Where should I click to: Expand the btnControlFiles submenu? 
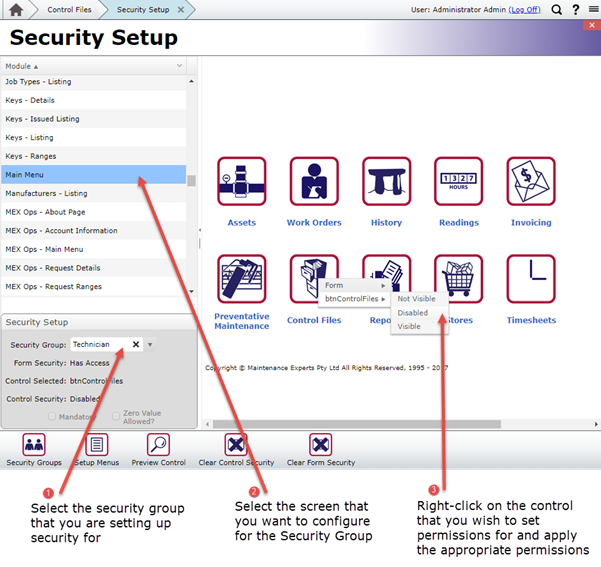355,299
